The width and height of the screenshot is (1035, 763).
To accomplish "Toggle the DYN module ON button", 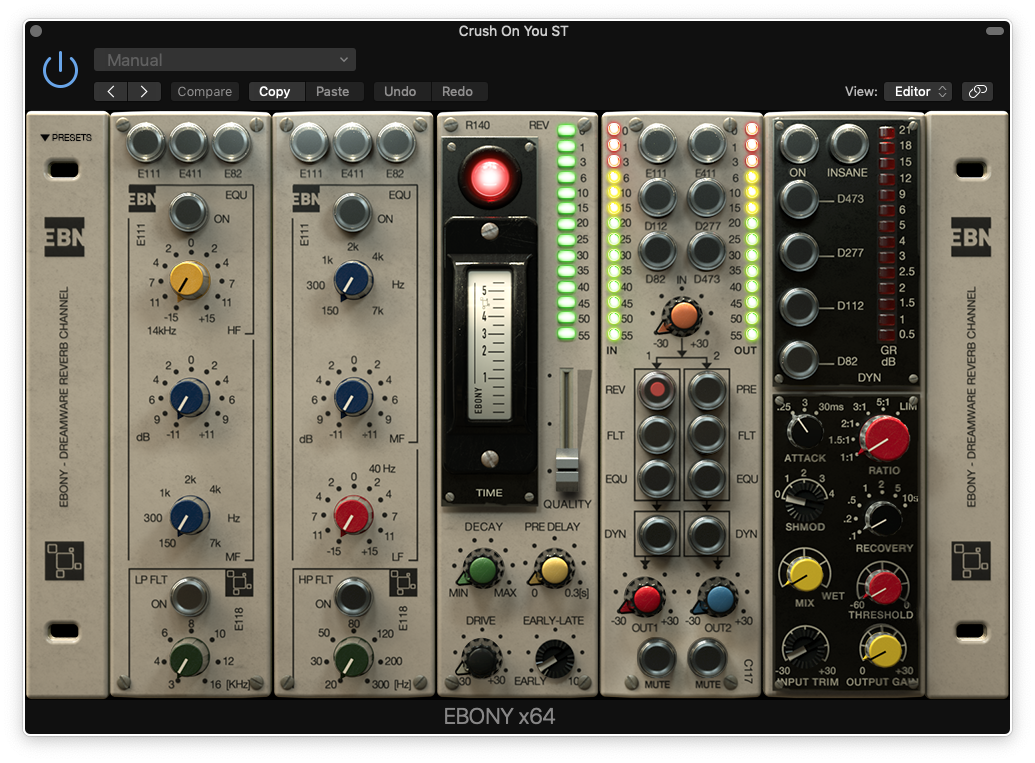I will pyautogui.click(x=799, y=143).
